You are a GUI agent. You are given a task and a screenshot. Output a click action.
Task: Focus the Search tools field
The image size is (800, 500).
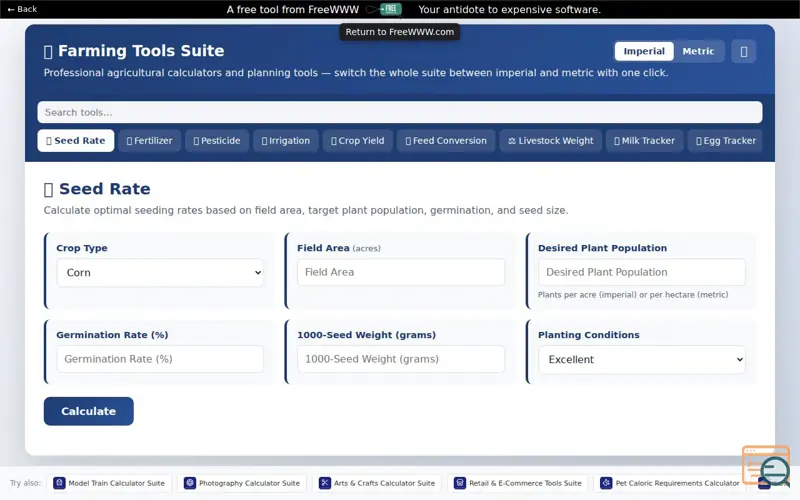tap(399, 112)
